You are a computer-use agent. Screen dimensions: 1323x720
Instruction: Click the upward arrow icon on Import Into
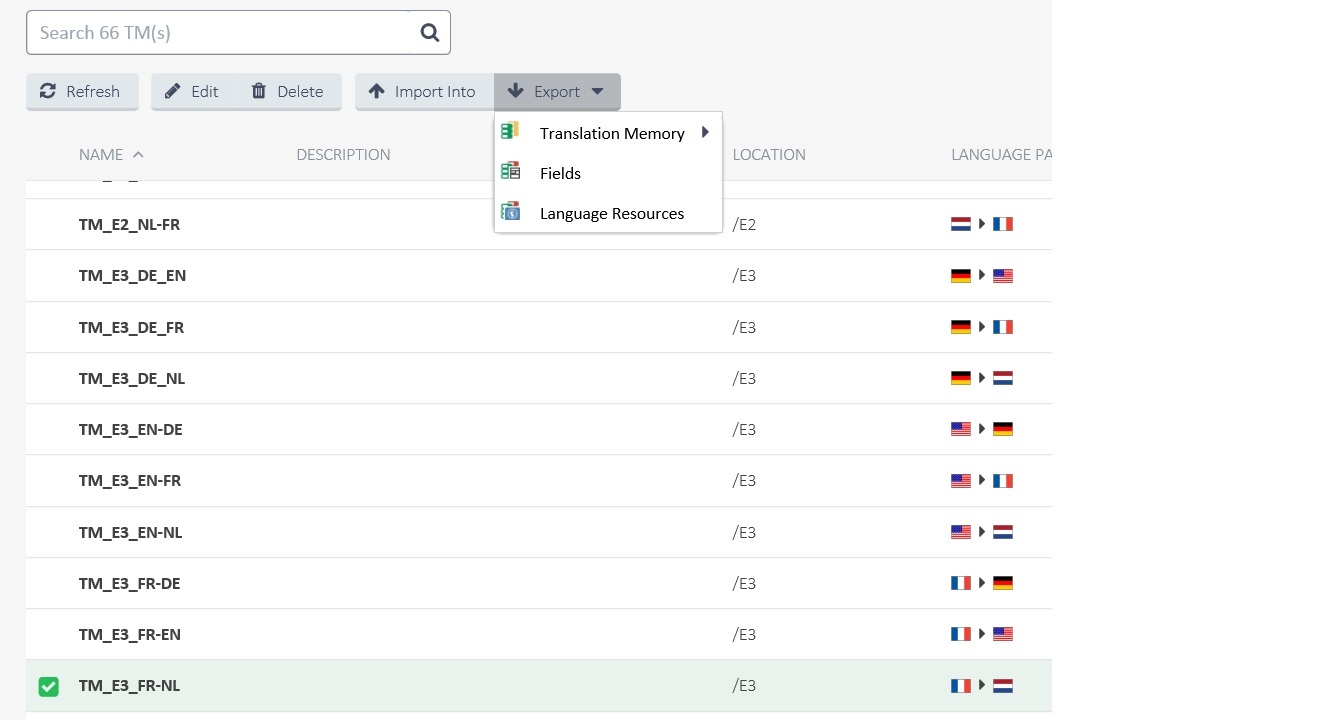coord(377,91)
